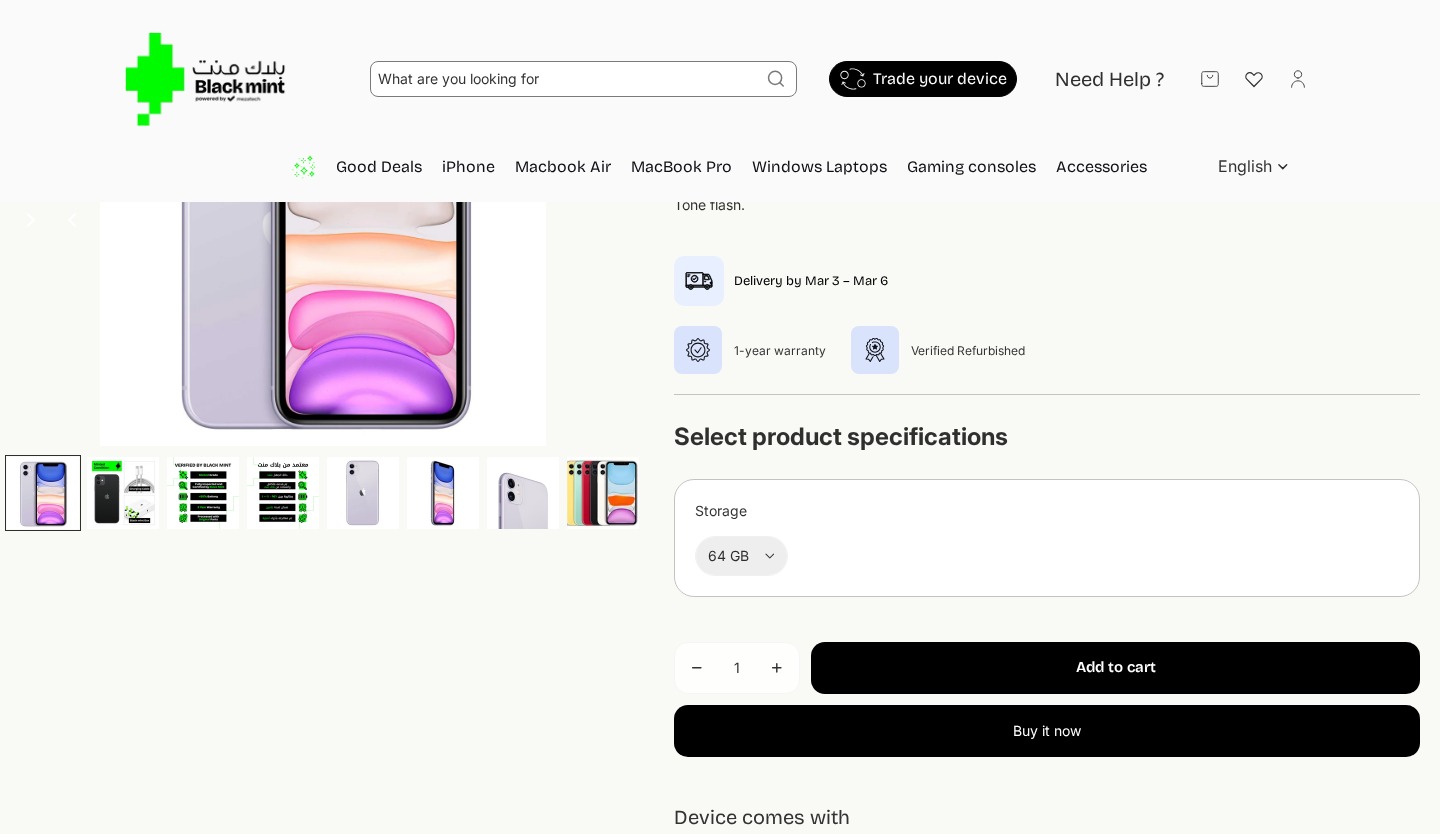Screen dimensions: 1440x834
Task: Click the Black mint logo
Action: pyautogui.click(x=205, y=79)
